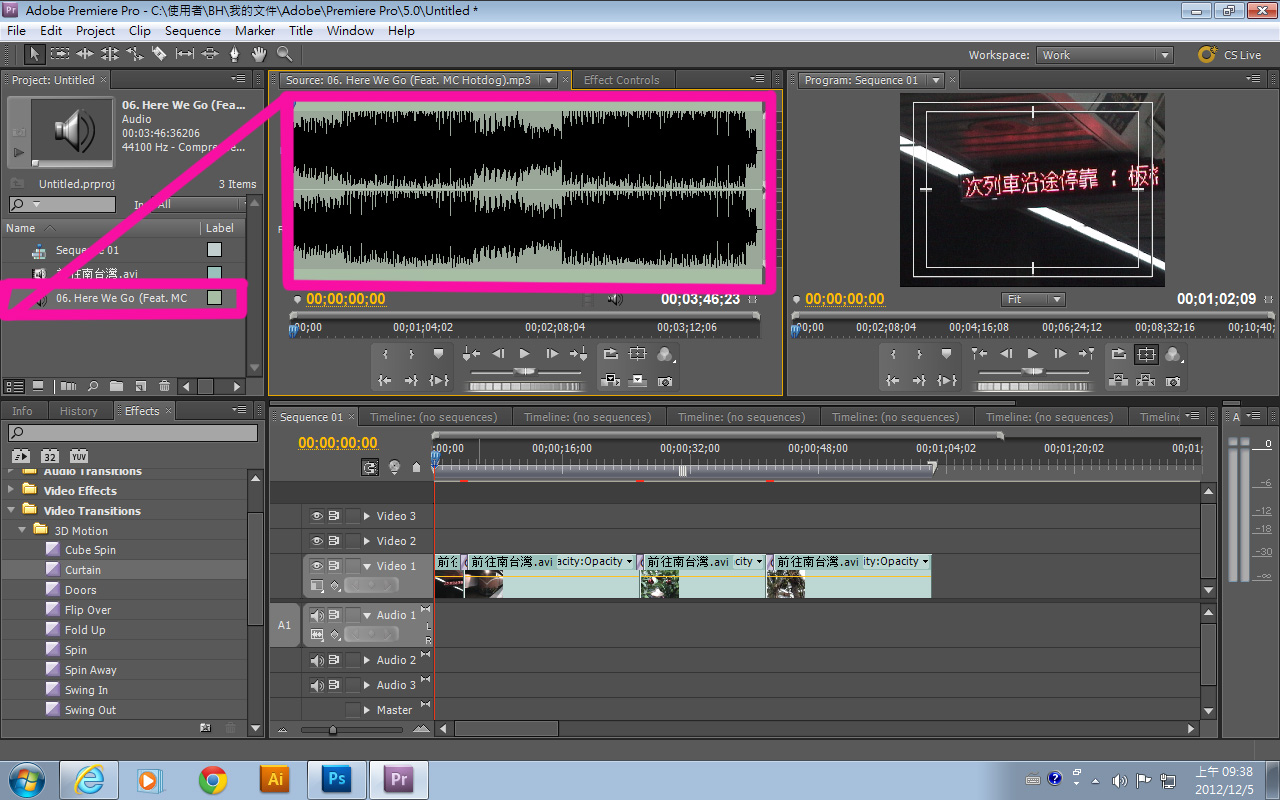Open the Sequence menu
This screenshot has height=800, width=1280.
pyautogui.click(x=192, y=31)
